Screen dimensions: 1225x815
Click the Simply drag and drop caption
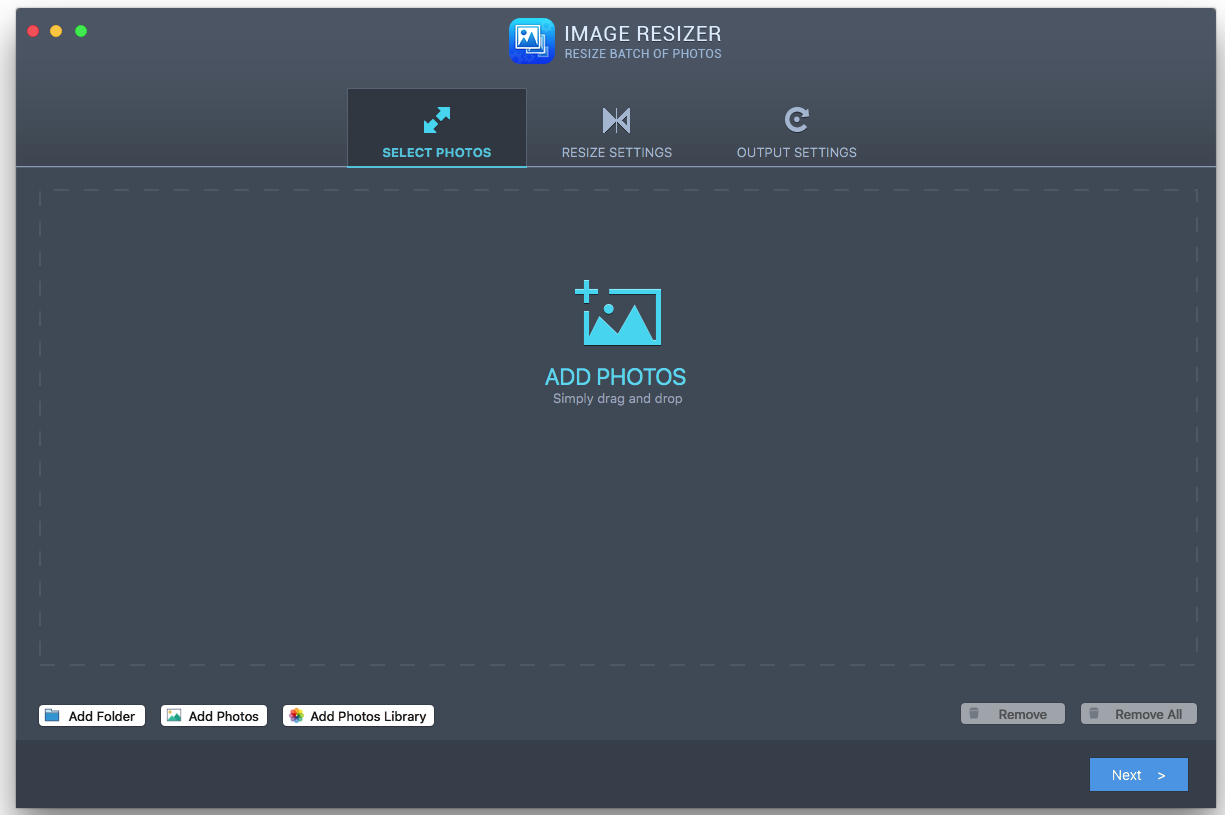point(617,399)
